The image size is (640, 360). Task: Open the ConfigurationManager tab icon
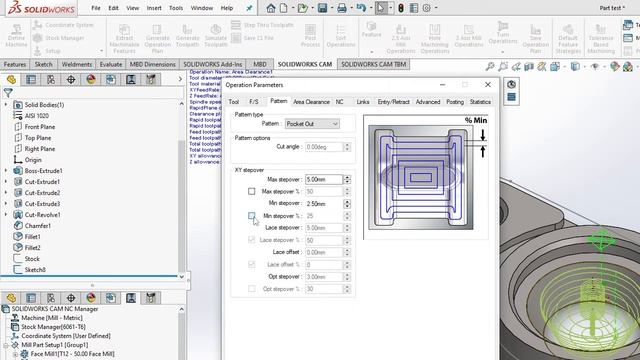coord(51,80)
